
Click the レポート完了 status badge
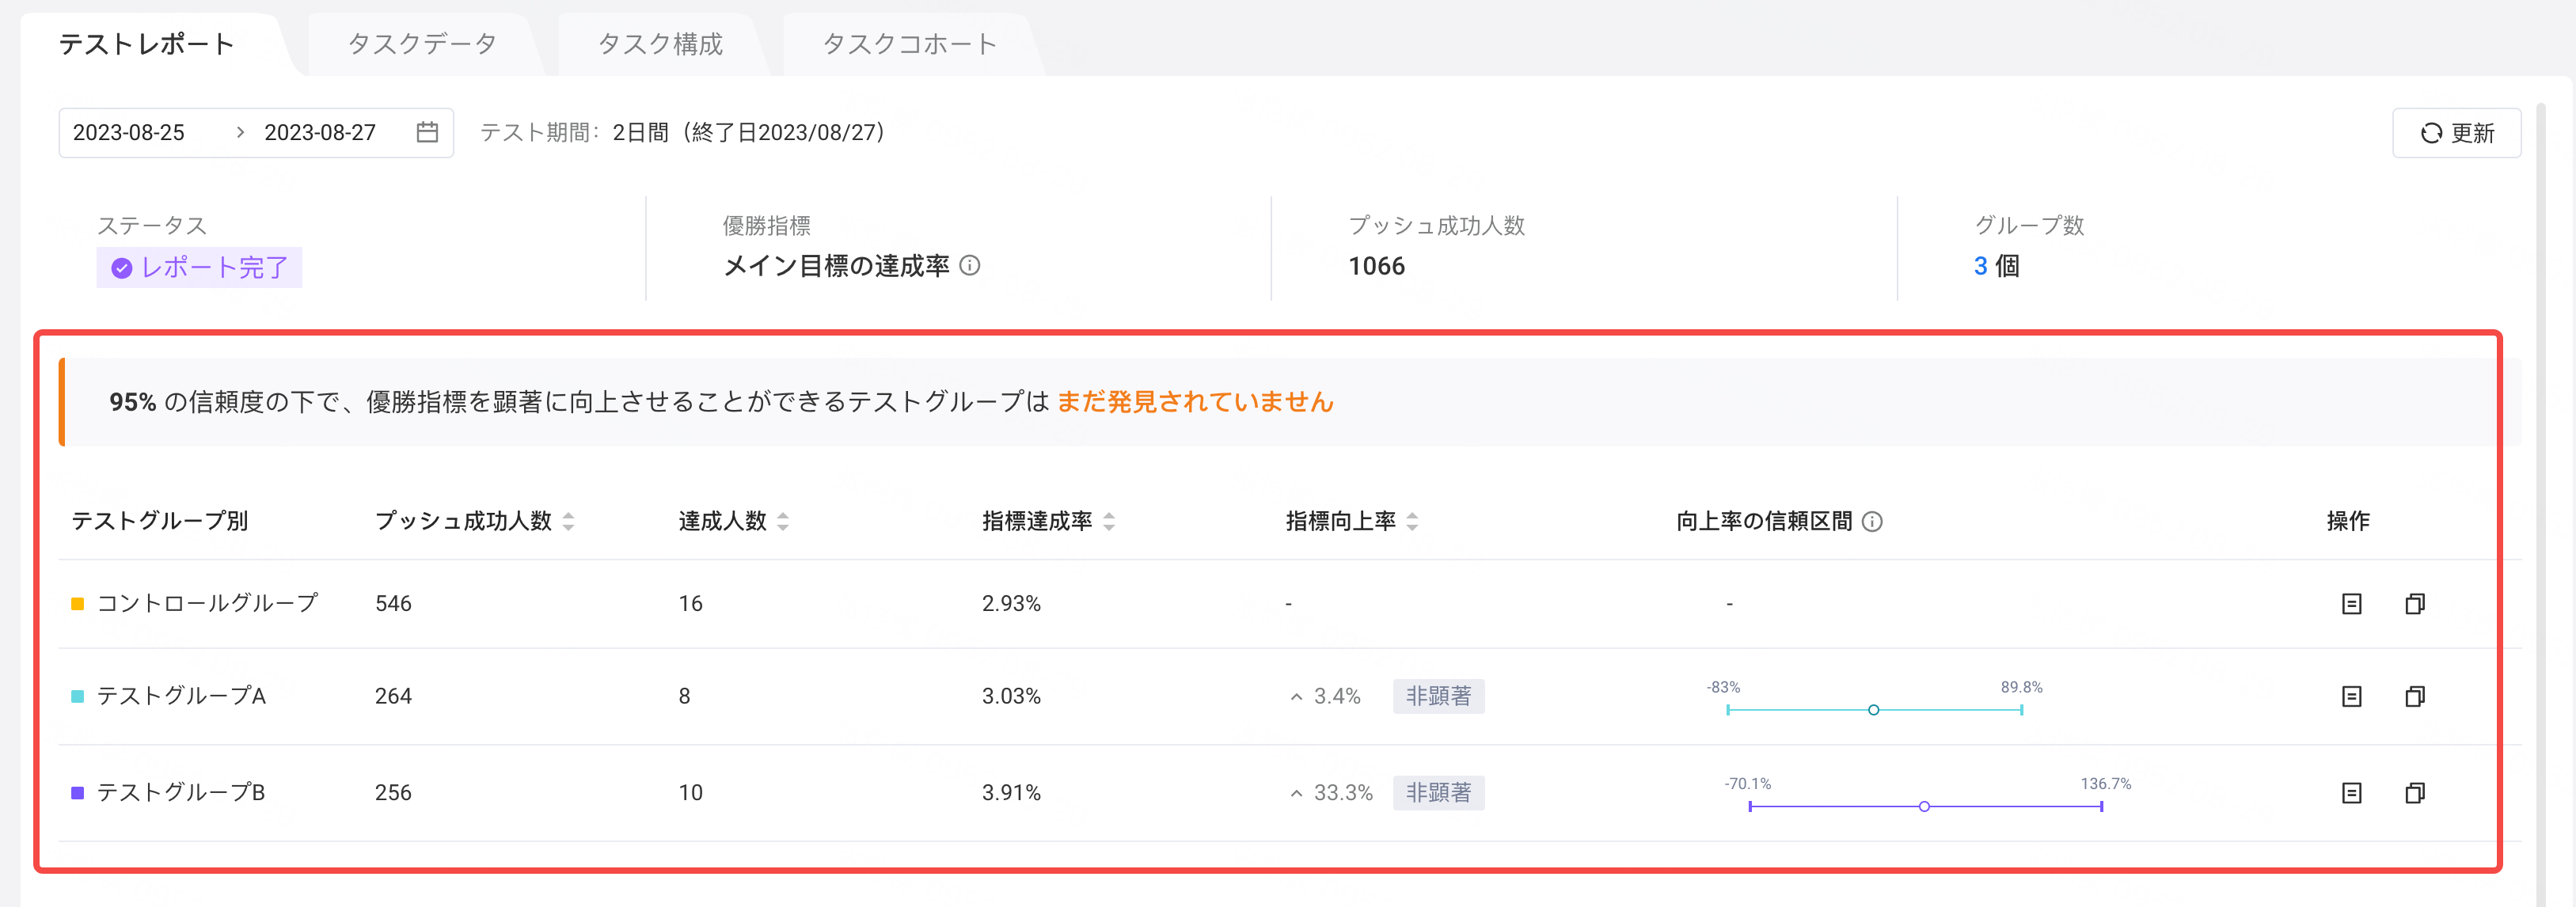click(x=199, y=267)
